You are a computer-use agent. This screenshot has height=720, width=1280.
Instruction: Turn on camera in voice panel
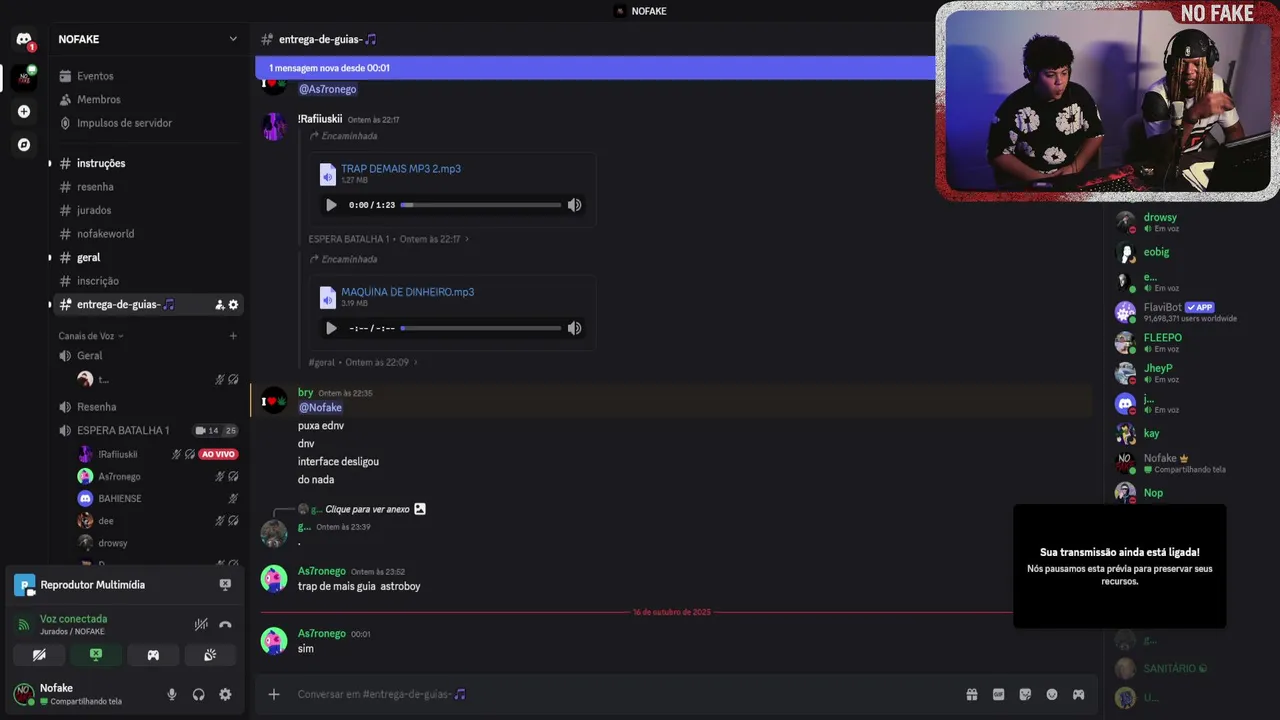pos(39,655)
